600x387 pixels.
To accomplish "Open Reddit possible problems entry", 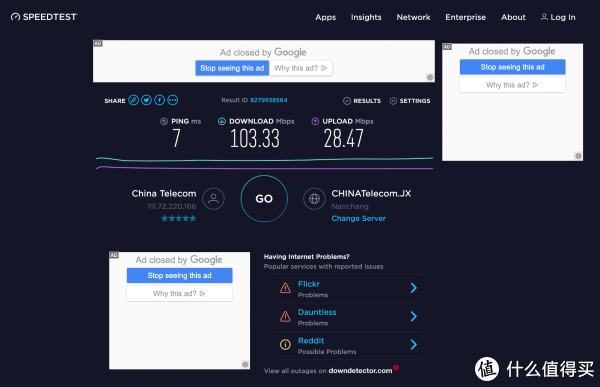I will coord(348,346).
